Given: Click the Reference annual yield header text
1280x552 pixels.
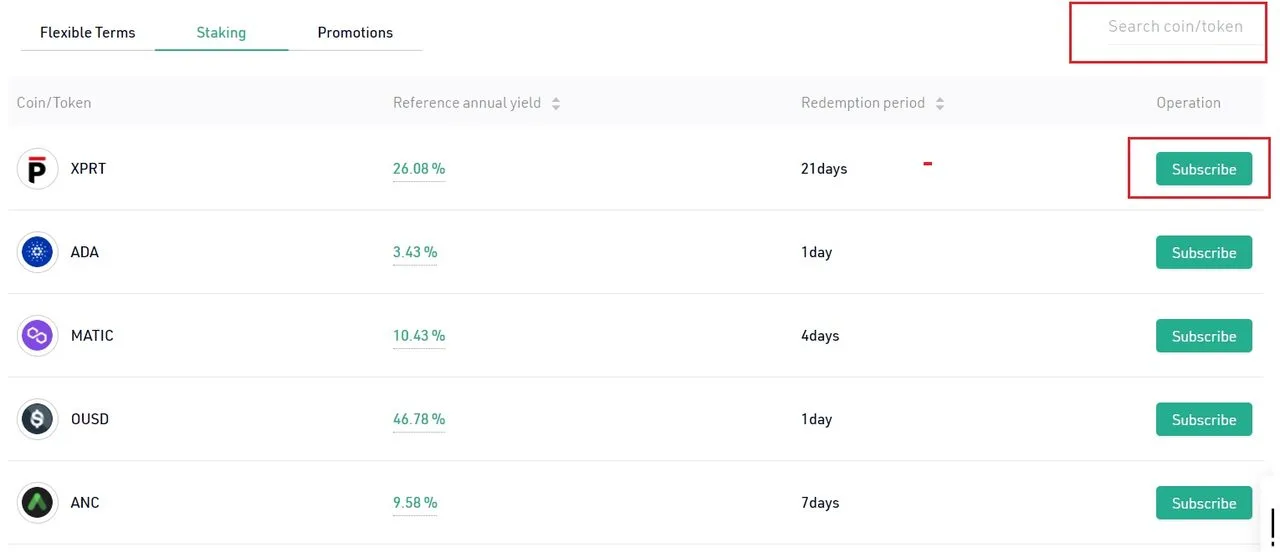Looking at the screenshot, I should (x=467, y=103).
